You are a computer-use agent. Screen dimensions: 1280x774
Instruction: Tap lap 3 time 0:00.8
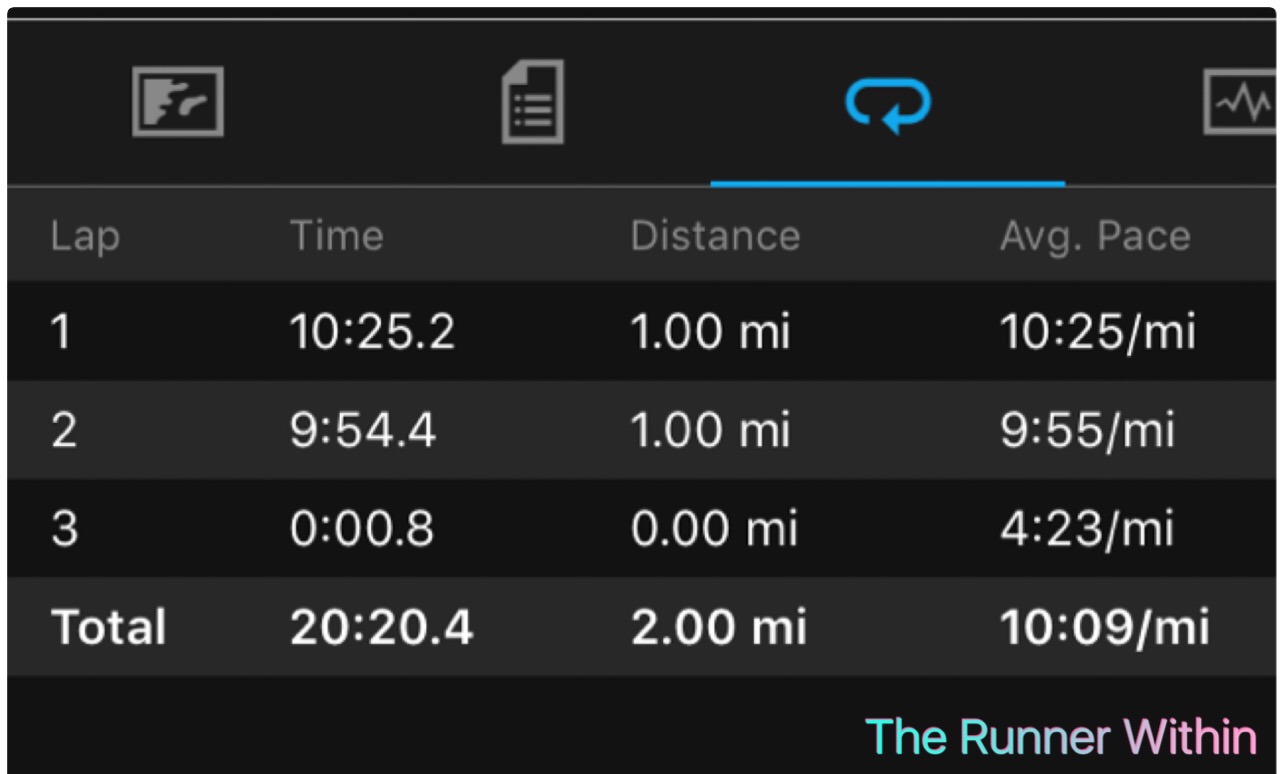(x=362, y=529)
